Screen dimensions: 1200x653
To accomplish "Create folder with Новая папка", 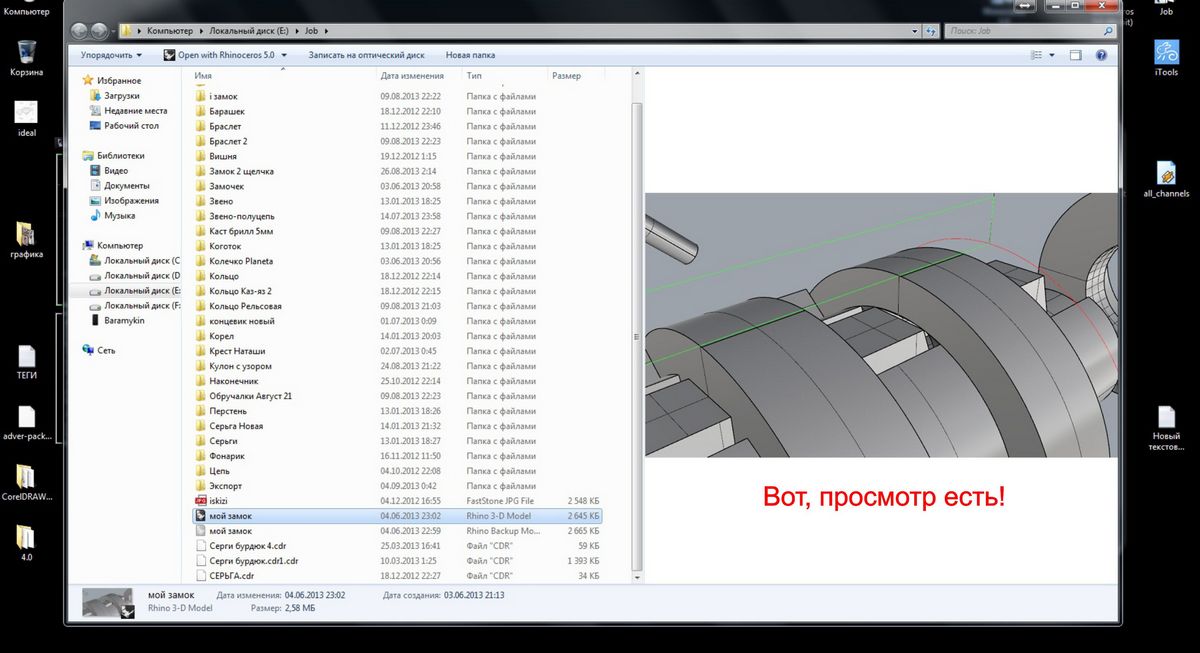I will coord(470,55).
